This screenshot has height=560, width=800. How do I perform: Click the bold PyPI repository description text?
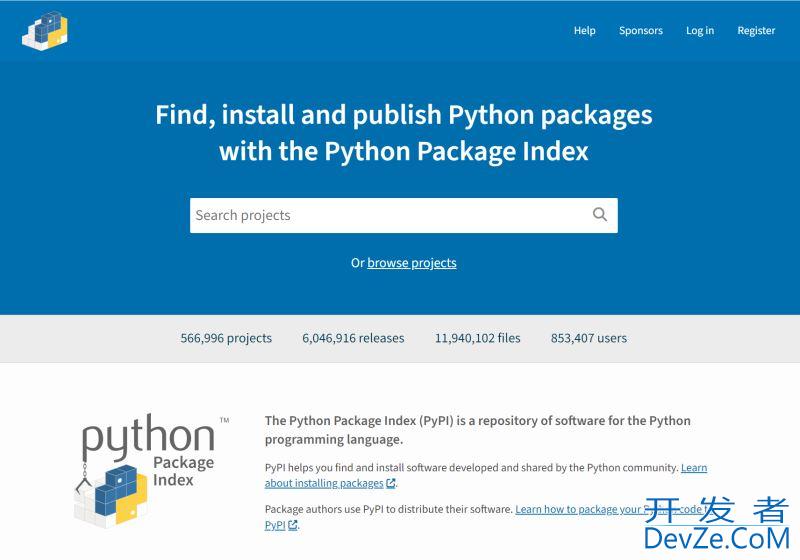(x=477, y=430)
